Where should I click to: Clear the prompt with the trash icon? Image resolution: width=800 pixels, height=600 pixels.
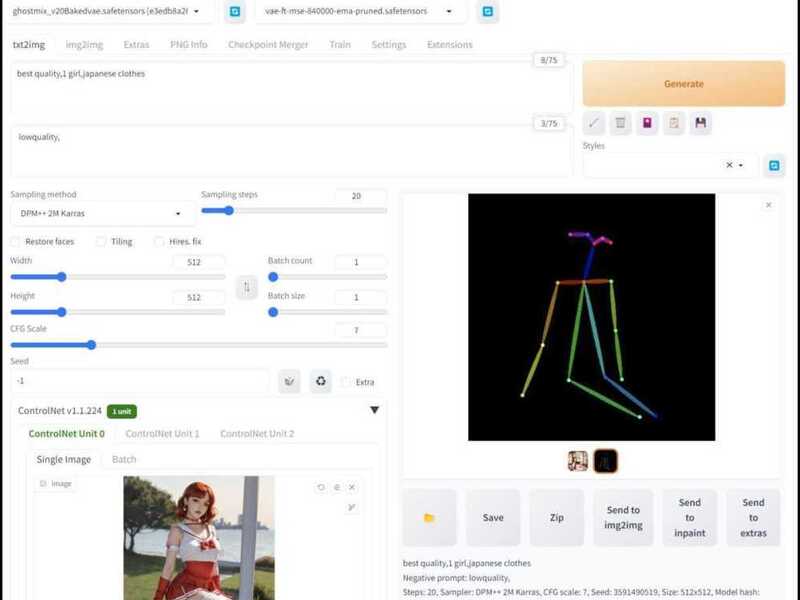621,123
